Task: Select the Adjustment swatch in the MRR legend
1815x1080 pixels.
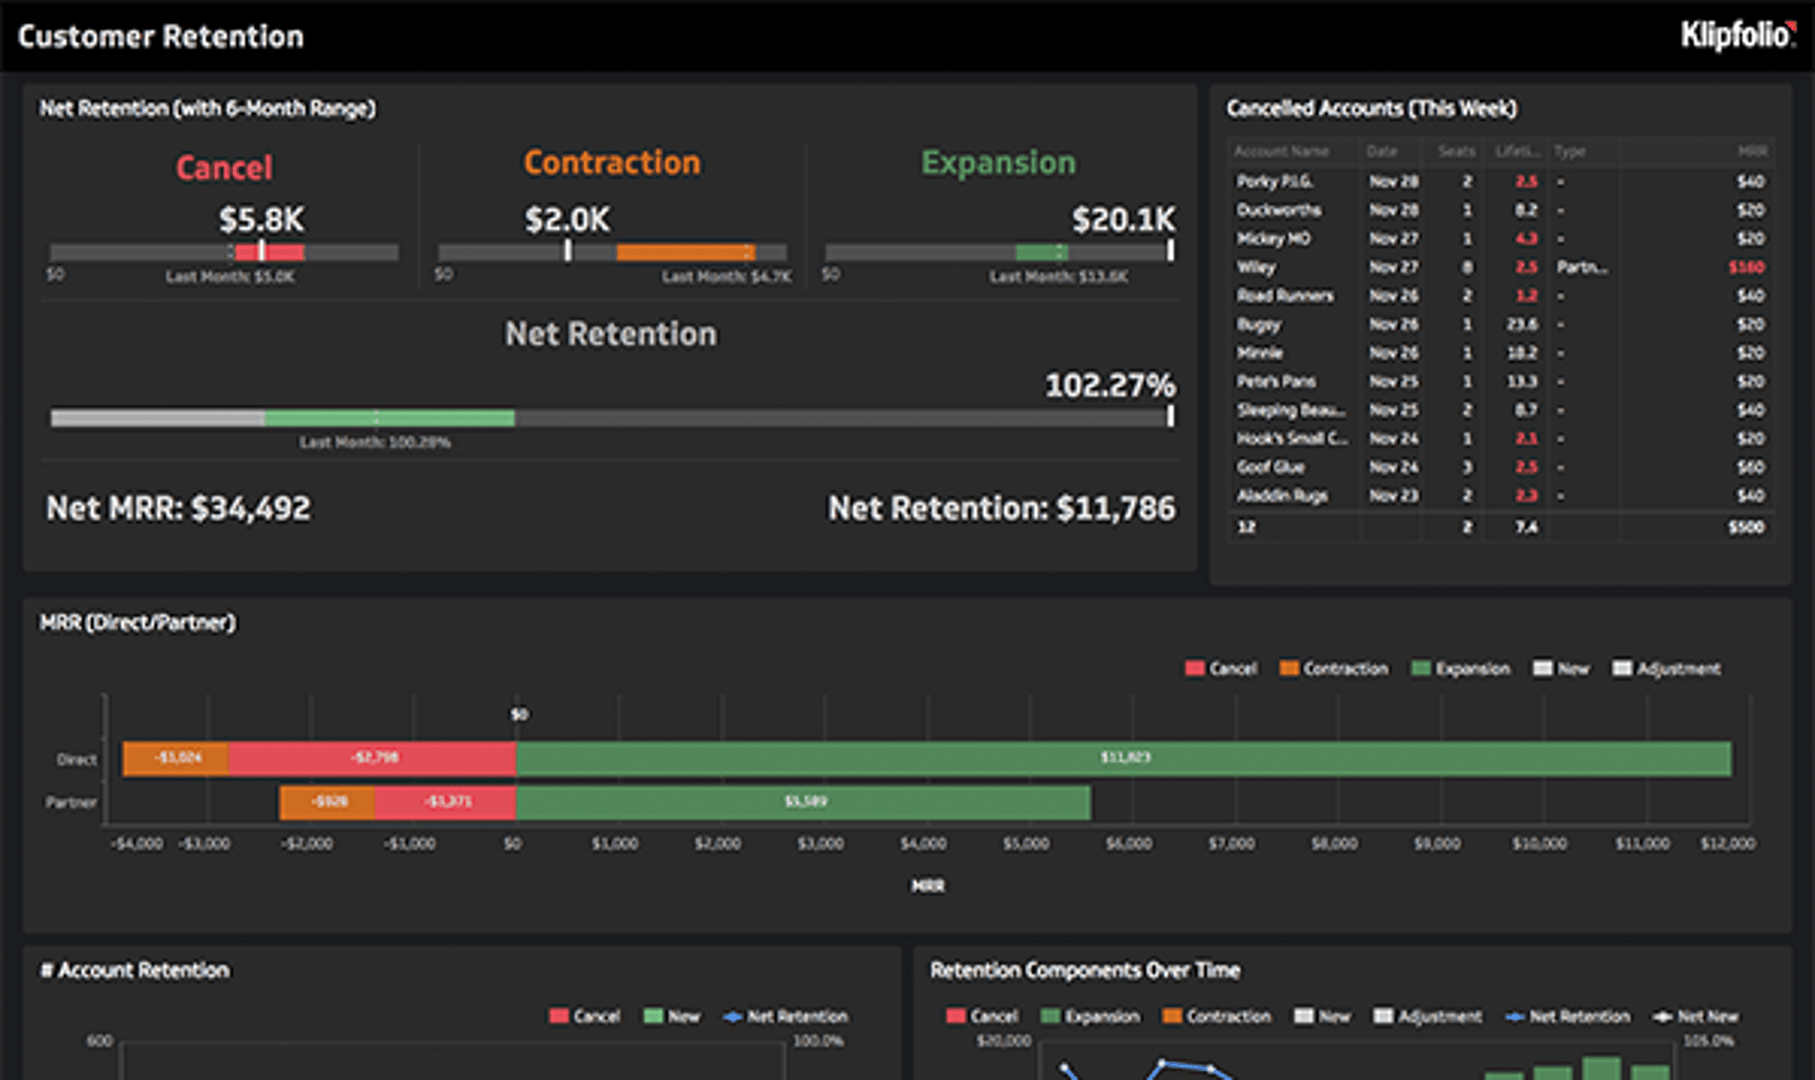Action: pos(1620,668)
